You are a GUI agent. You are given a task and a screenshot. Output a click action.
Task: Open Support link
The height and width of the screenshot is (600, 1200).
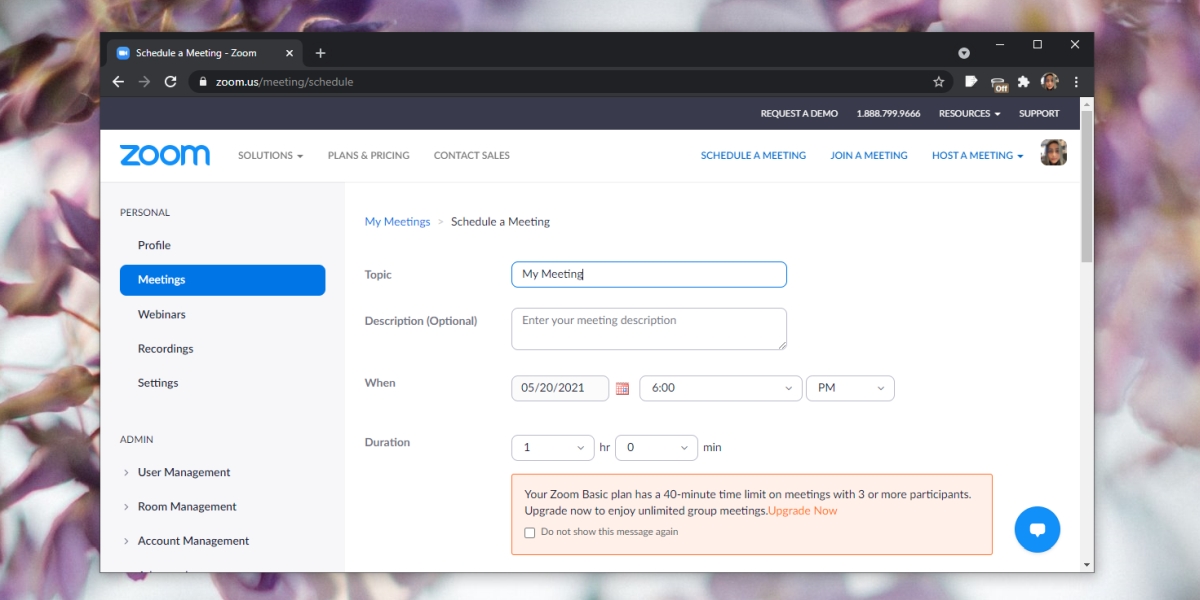click(1039, 113)
